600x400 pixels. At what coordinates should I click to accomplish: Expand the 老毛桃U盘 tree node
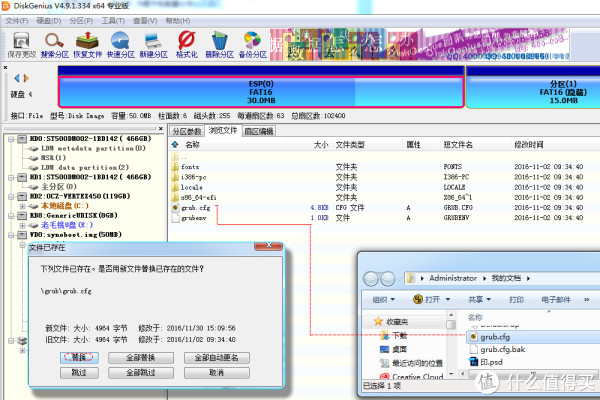pyautogui.click(x=23, y=225)
